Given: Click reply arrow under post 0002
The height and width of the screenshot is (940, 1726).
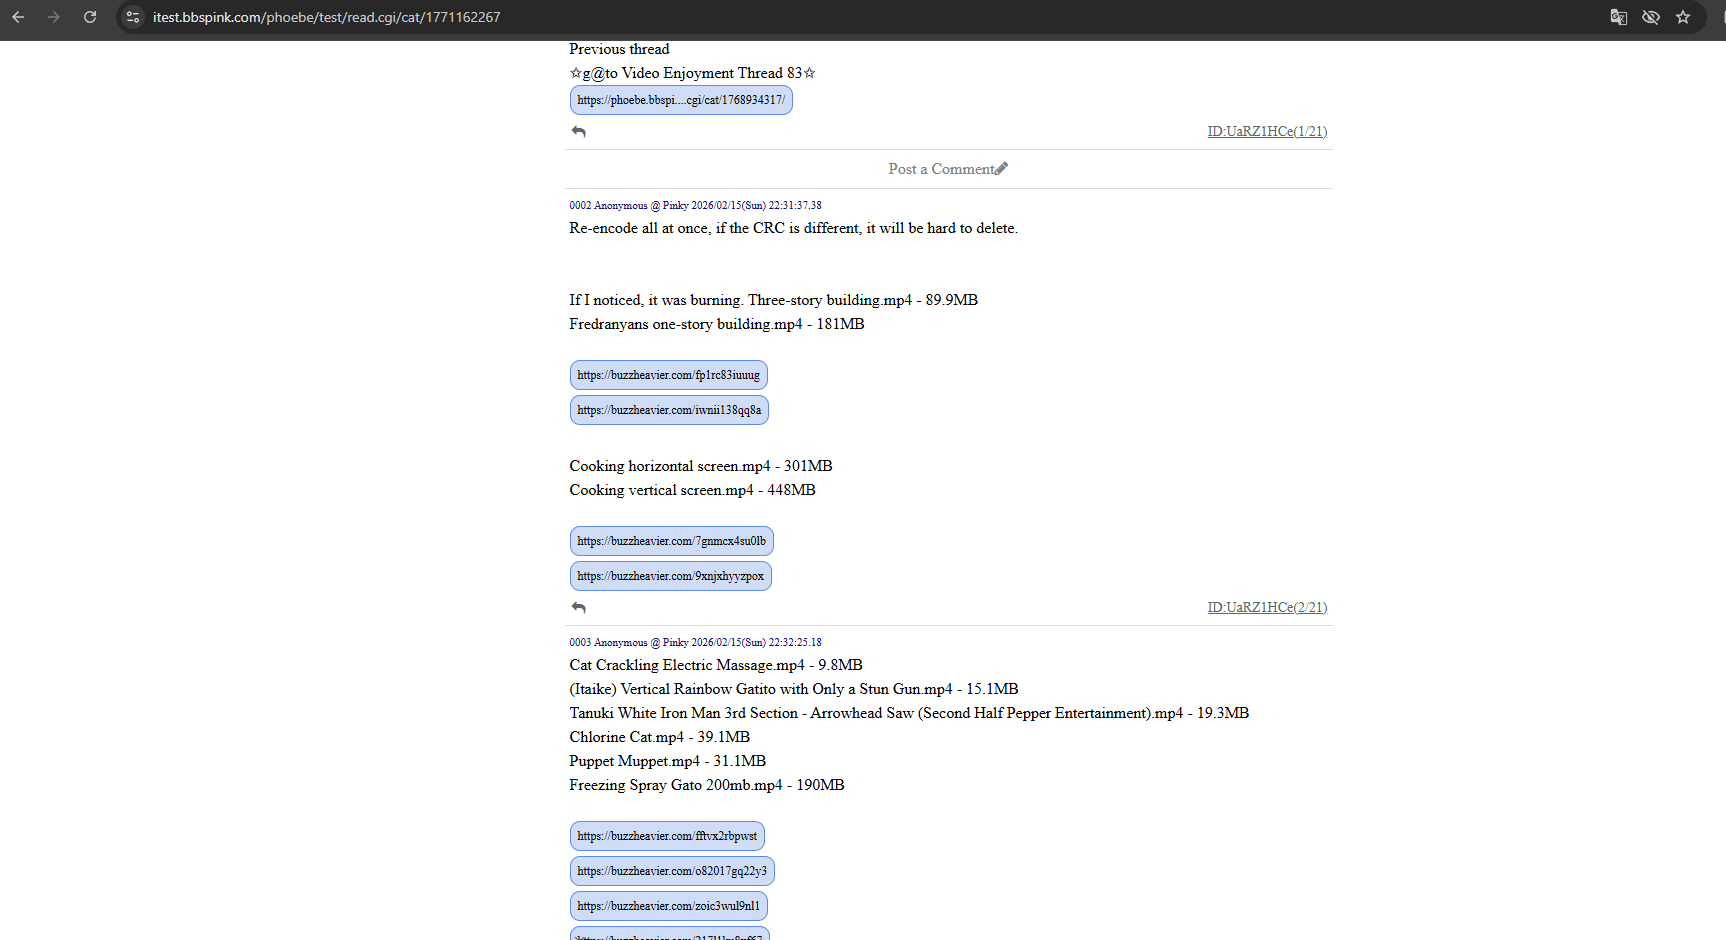Looking at the screenshot, I should click(578, 608).
